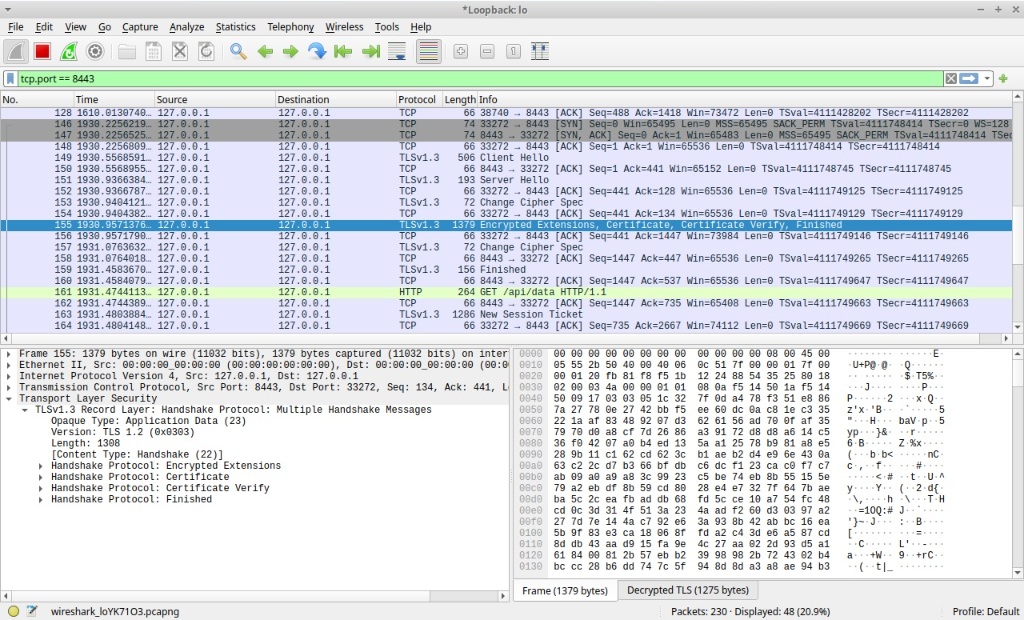This screenshot has height=620, width=1024.
Task: Expand the Ethernet II tree row
Action: (x=8, y=365)
